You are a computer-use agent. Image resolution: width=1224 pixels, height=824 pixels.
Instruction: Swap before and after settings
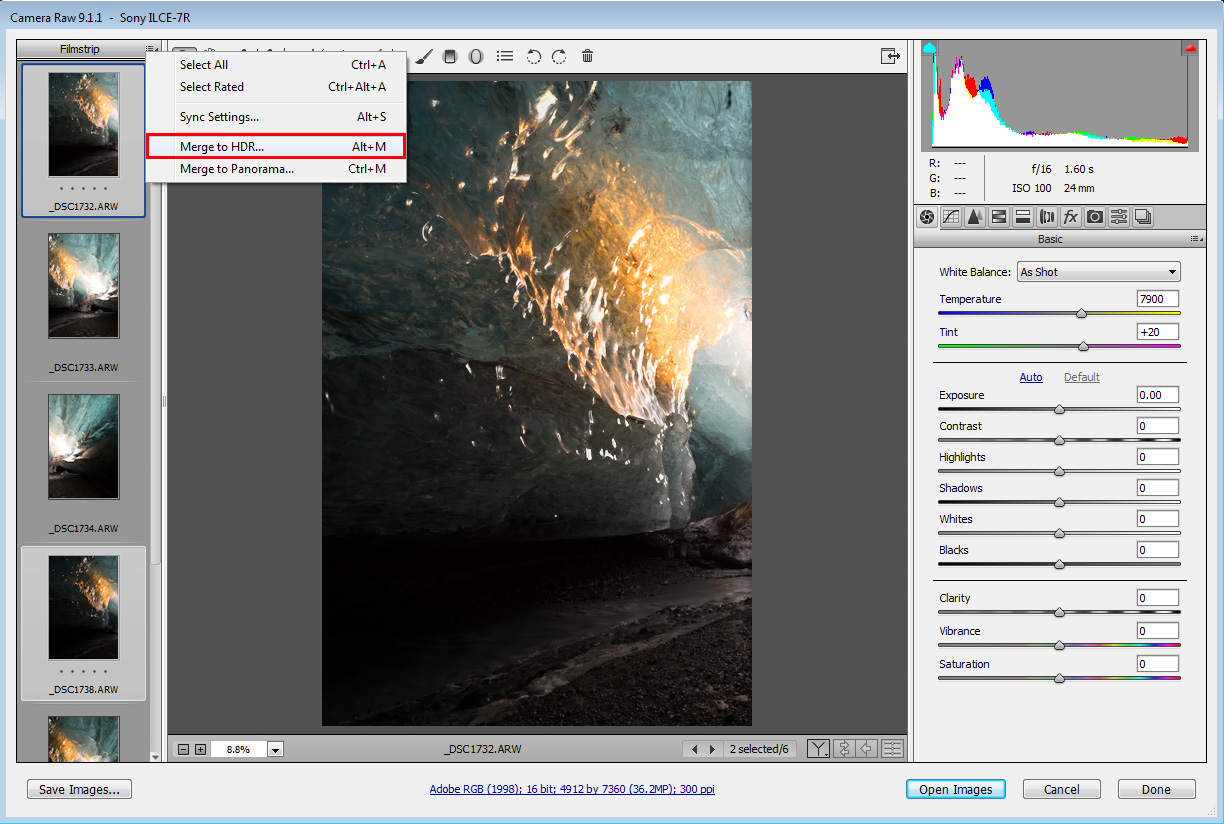844,749
